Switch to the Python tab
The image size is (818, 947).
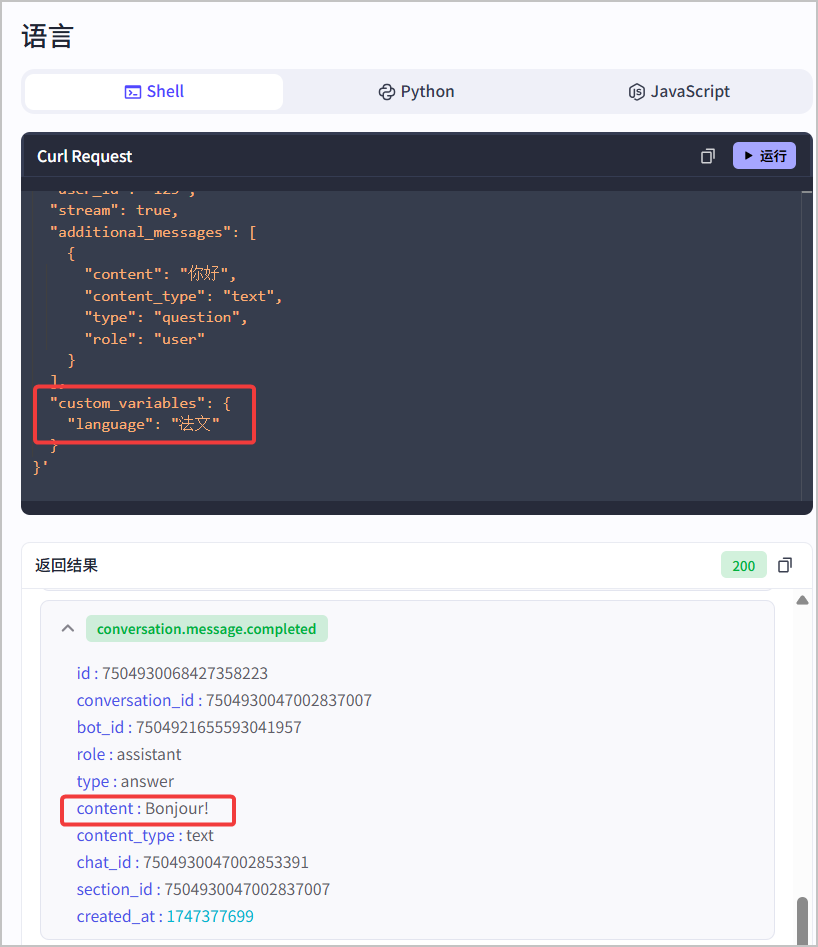point(416,92)
